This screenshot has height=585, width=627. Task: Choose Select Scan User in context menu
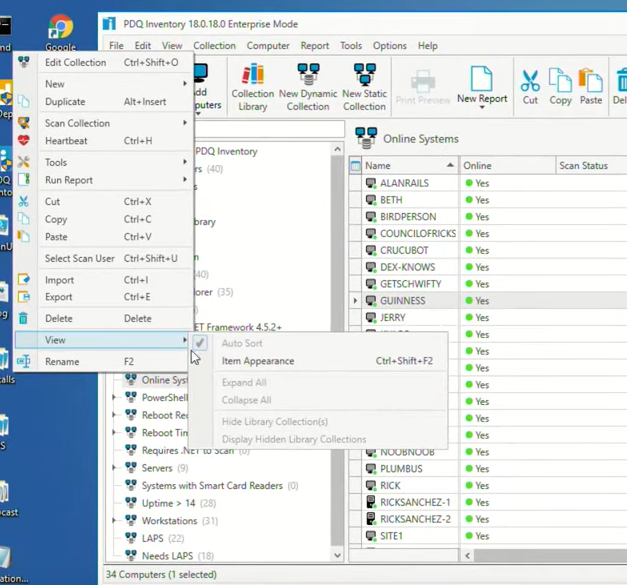click(x=104, y=258)
